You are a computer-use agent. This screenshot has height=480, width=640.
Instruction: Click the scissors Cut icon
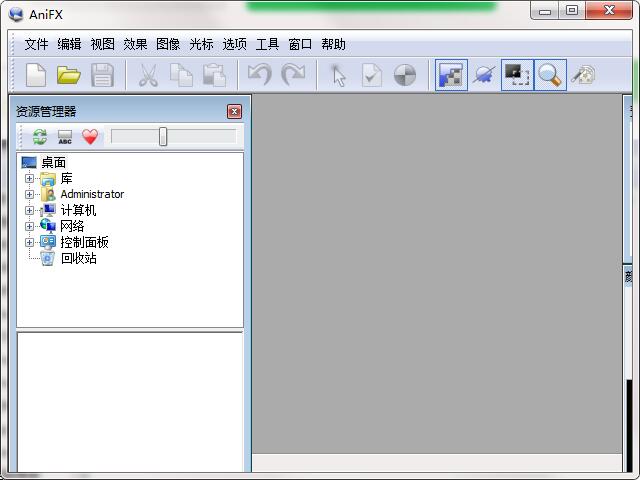tap(148, 75)
